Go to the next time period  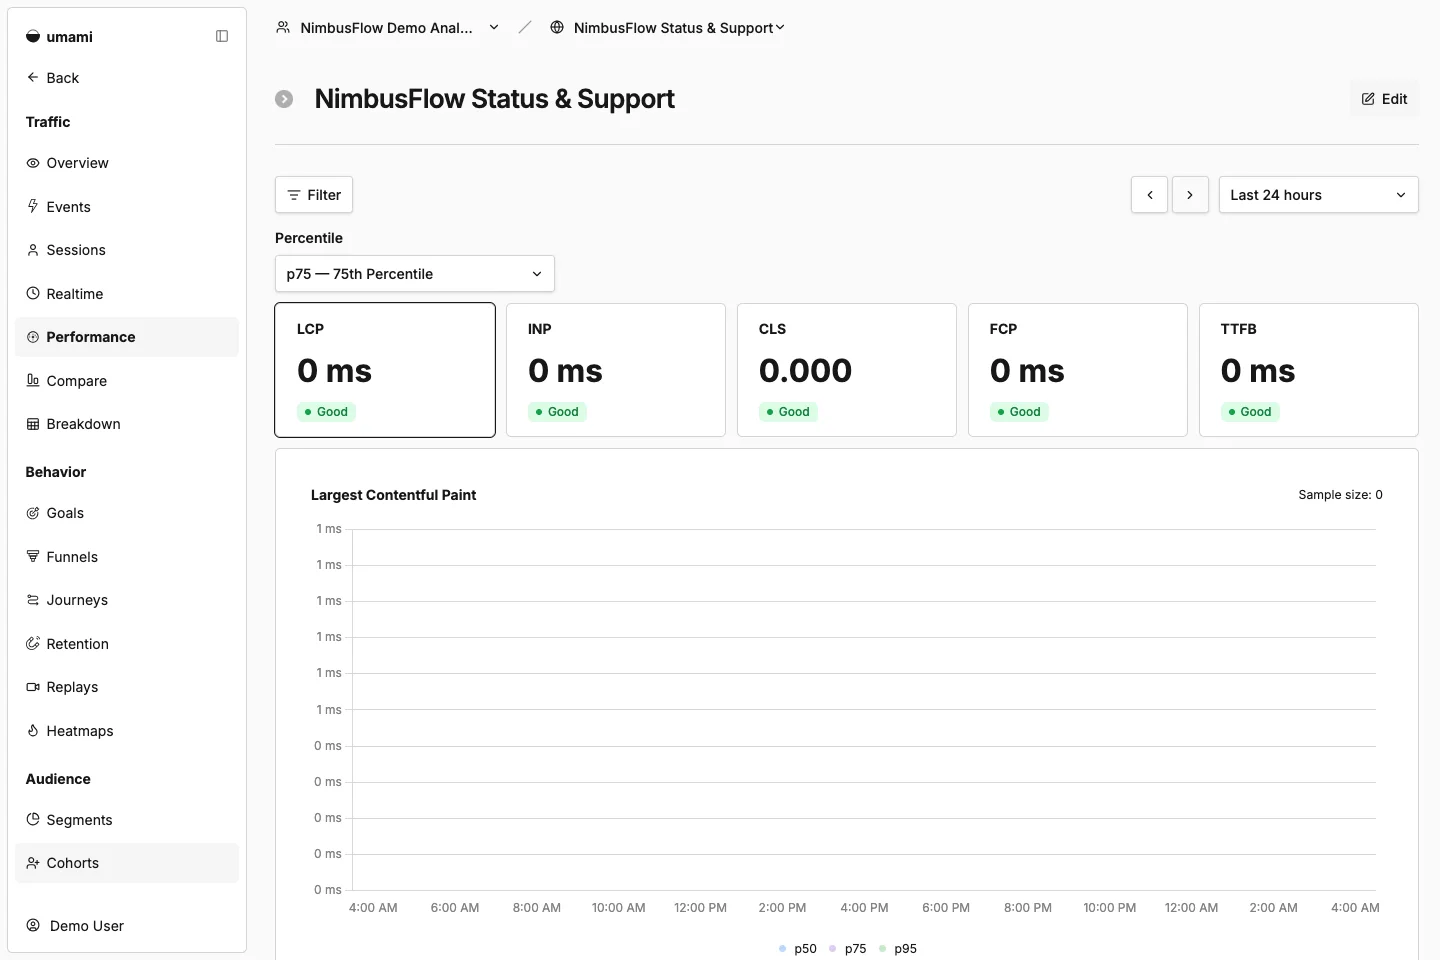click(1190, 195)
